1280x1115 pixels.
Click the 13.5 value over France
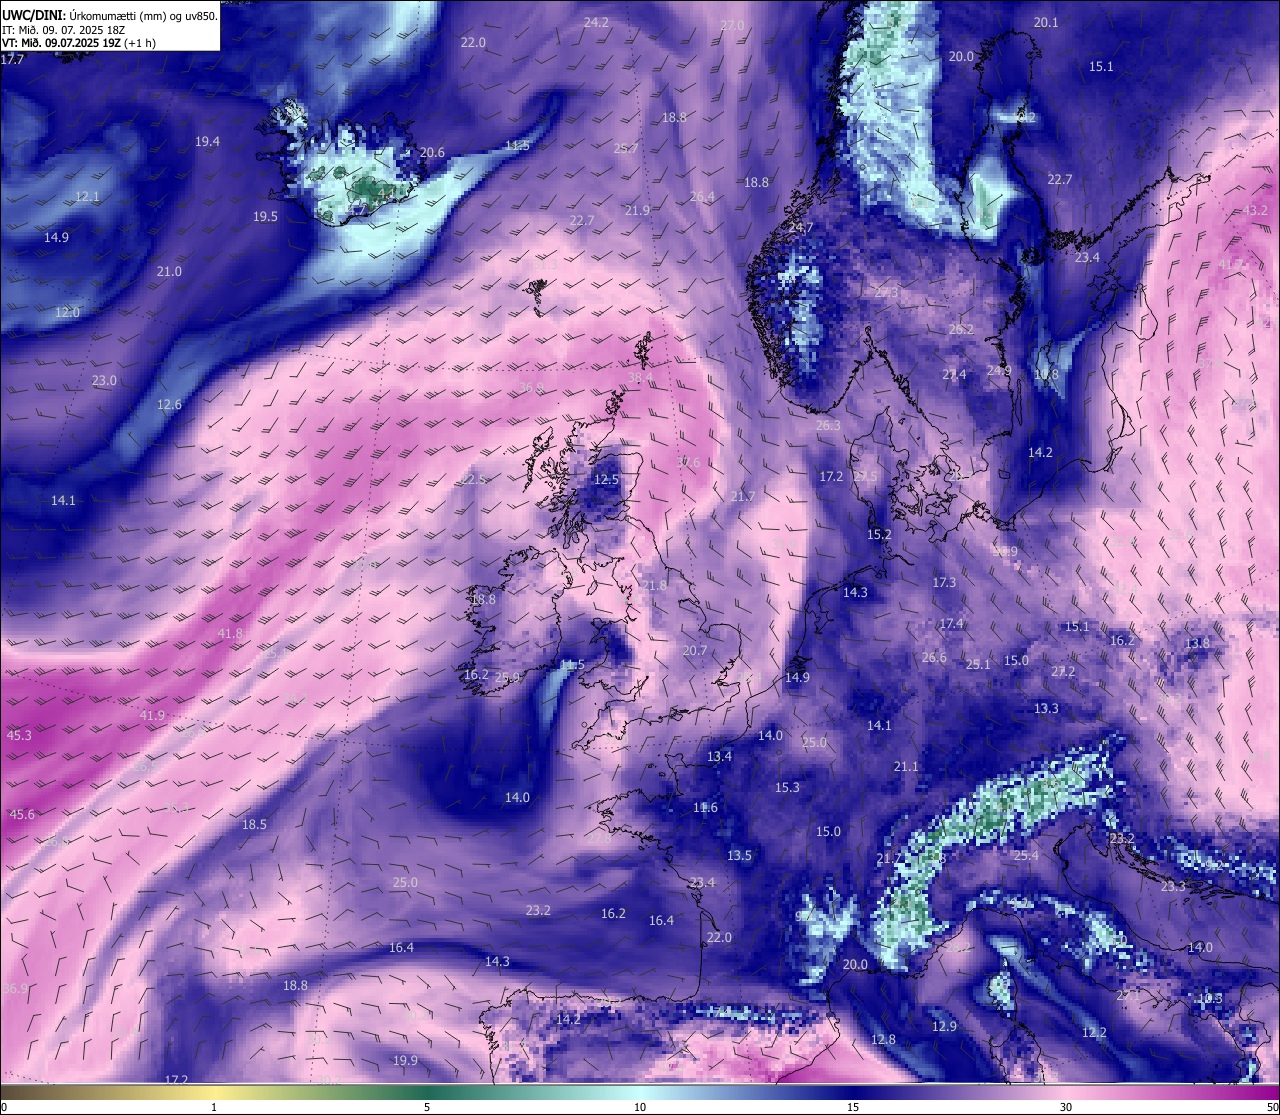coord(739,856)
